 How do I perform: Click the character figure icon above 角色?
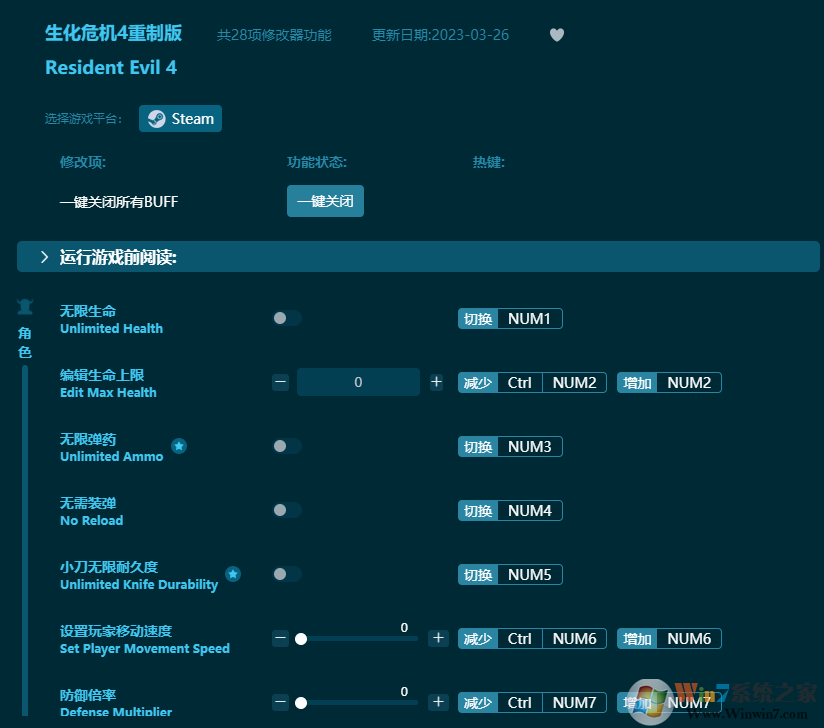pyautogui.click(x=24, y=306)
